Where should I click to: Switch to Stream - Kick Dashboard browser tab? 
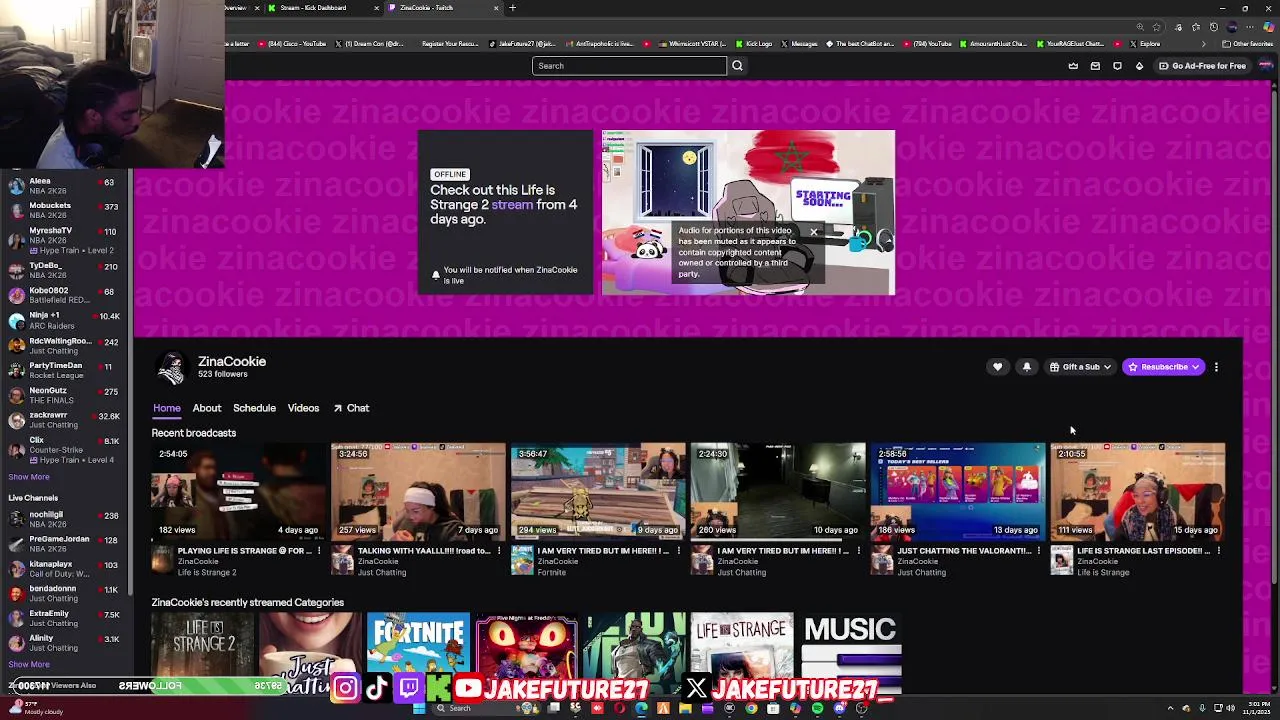pos(320,8)
